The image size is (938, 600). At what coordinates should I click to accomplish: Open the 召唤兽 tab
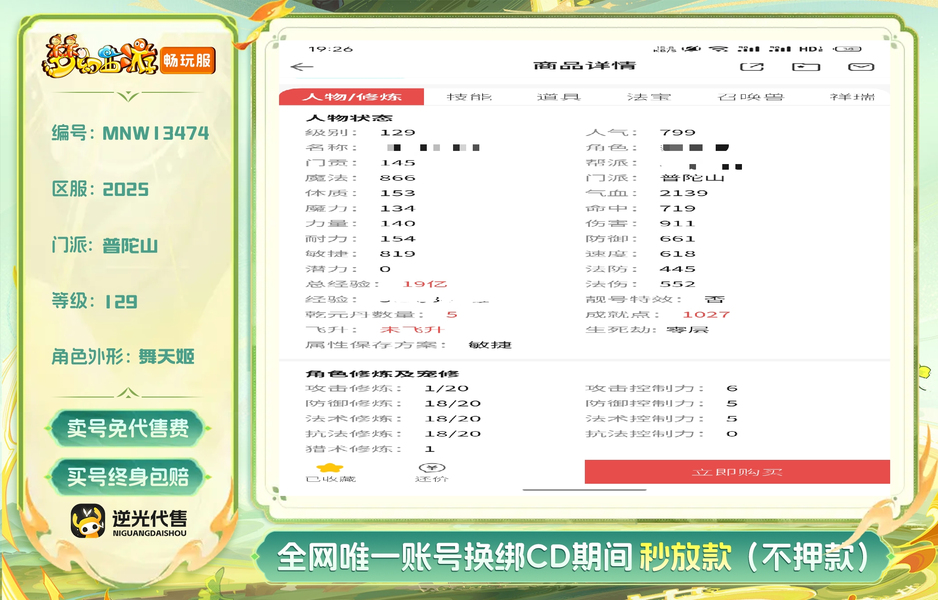(x=750, y=97)
